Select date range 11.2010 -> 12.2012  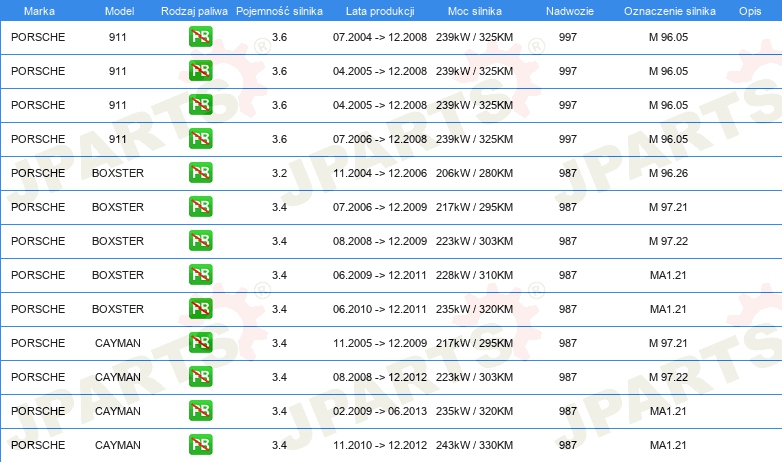[x=380, y=445]
